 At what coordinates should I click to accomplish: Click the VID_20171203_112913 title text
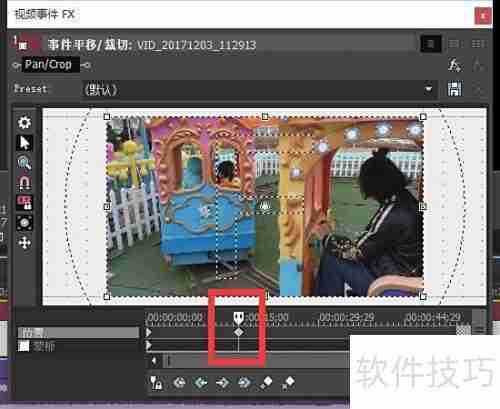pos(196,45)
